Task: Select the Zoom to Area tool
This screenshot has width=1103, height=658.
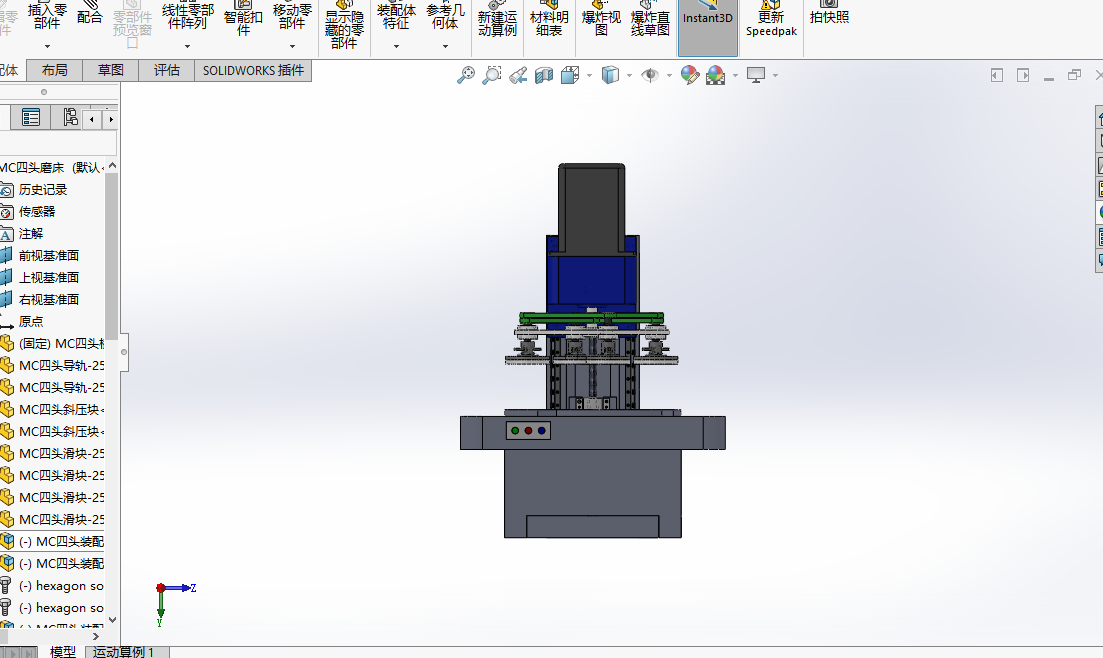Action: [x=492, y=75]
